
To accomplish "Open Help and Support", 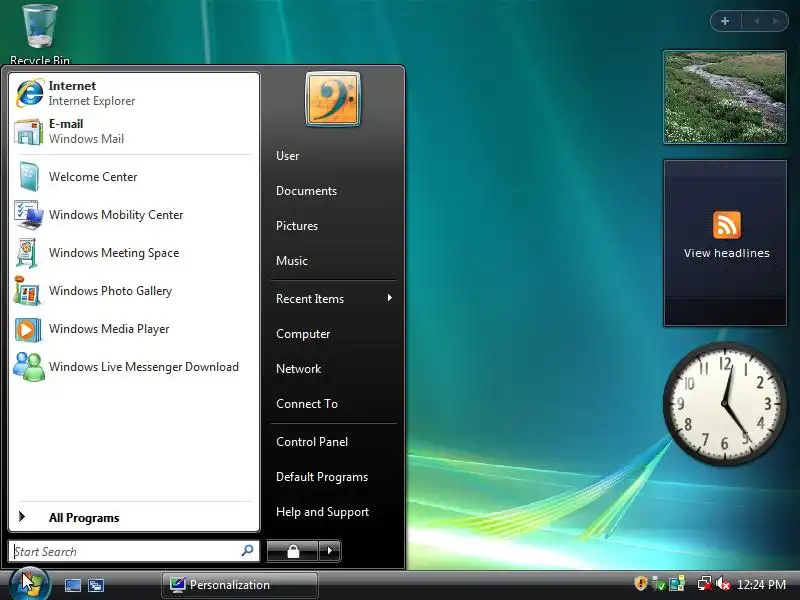I will (x=322, y=512).
